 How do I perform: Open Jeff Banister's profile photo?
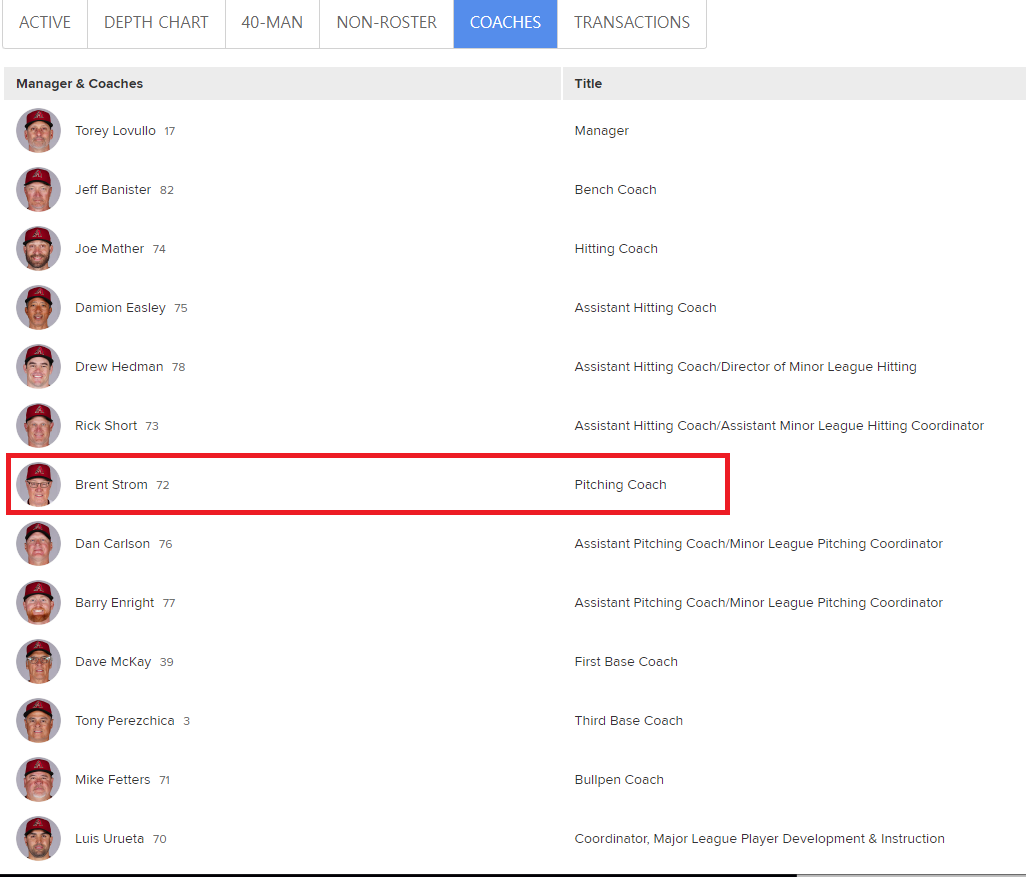(x=38, y=190)
